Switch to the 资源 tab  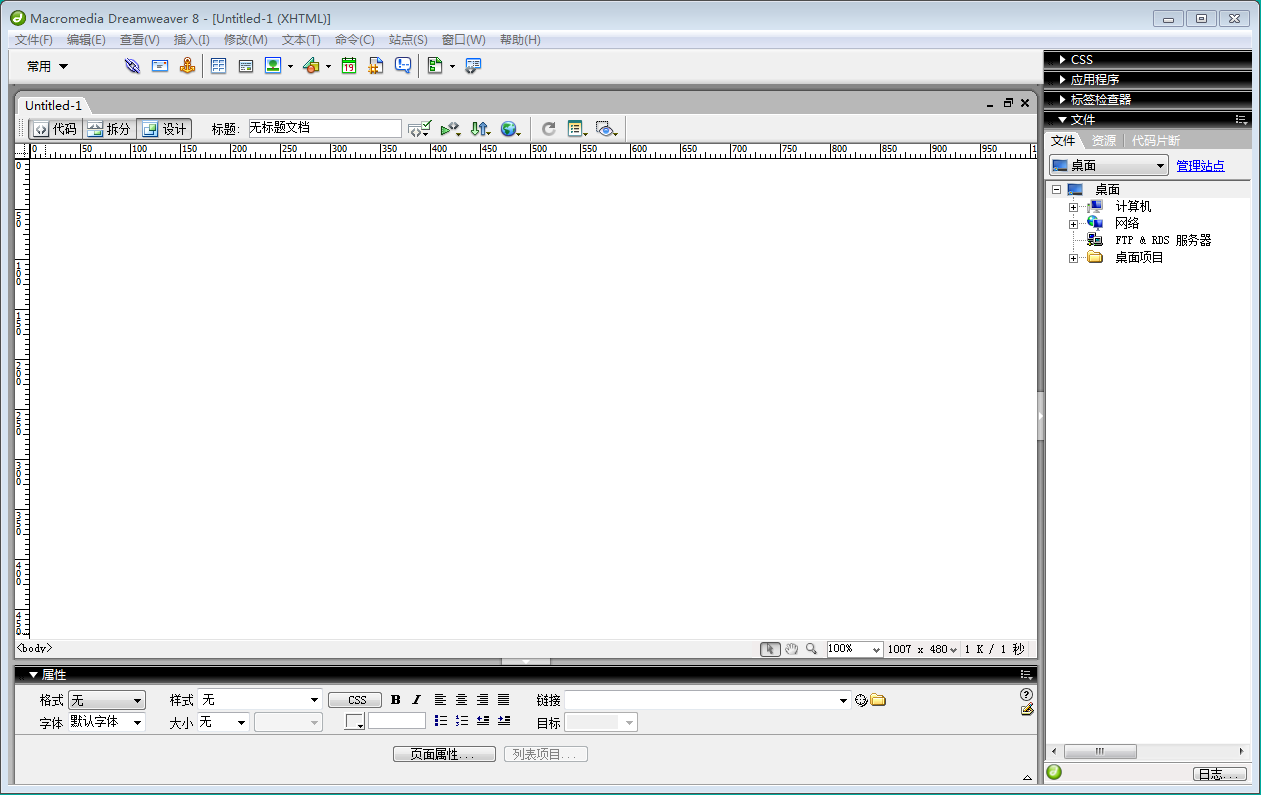(x=1103, y=141)
